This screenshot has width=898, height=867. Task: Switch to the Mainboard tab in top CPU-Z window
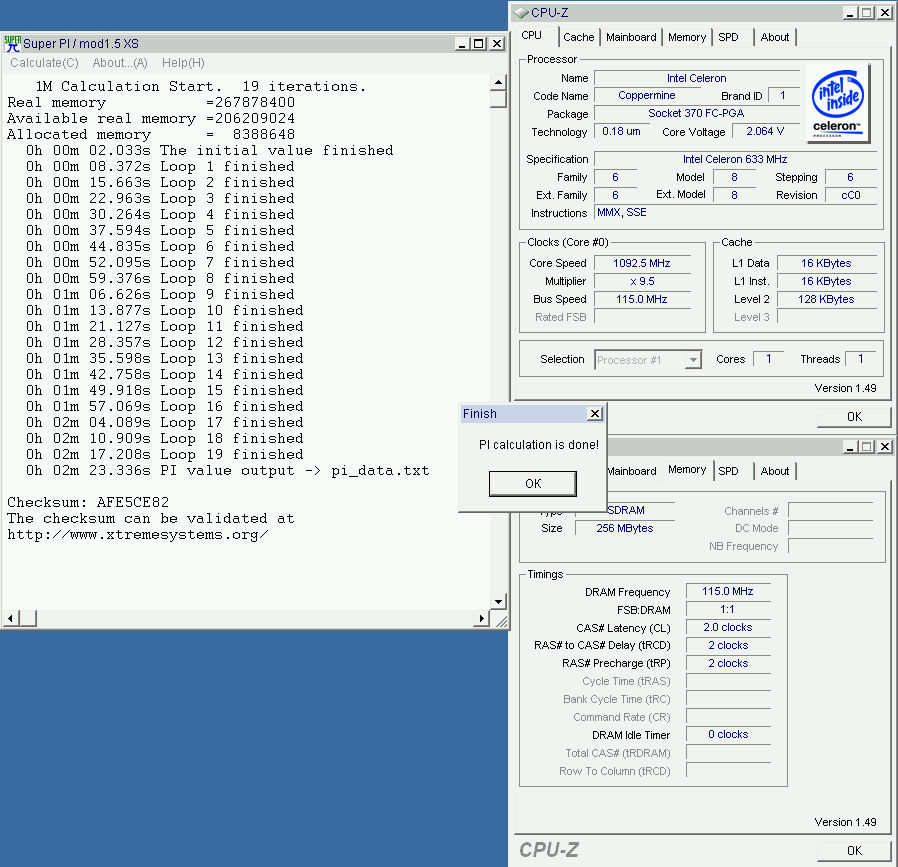(x=631, y=37)
